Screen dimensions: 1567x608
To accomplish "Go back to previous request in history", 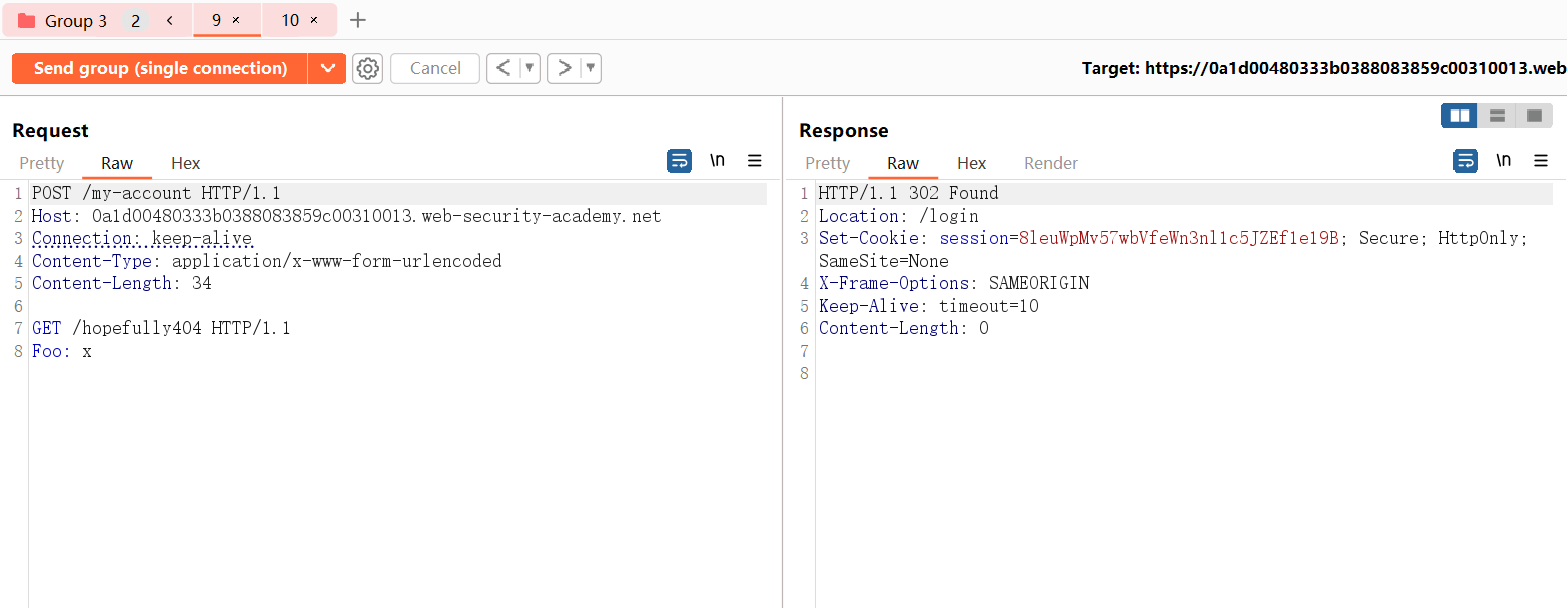I will (x=504, y=68).
